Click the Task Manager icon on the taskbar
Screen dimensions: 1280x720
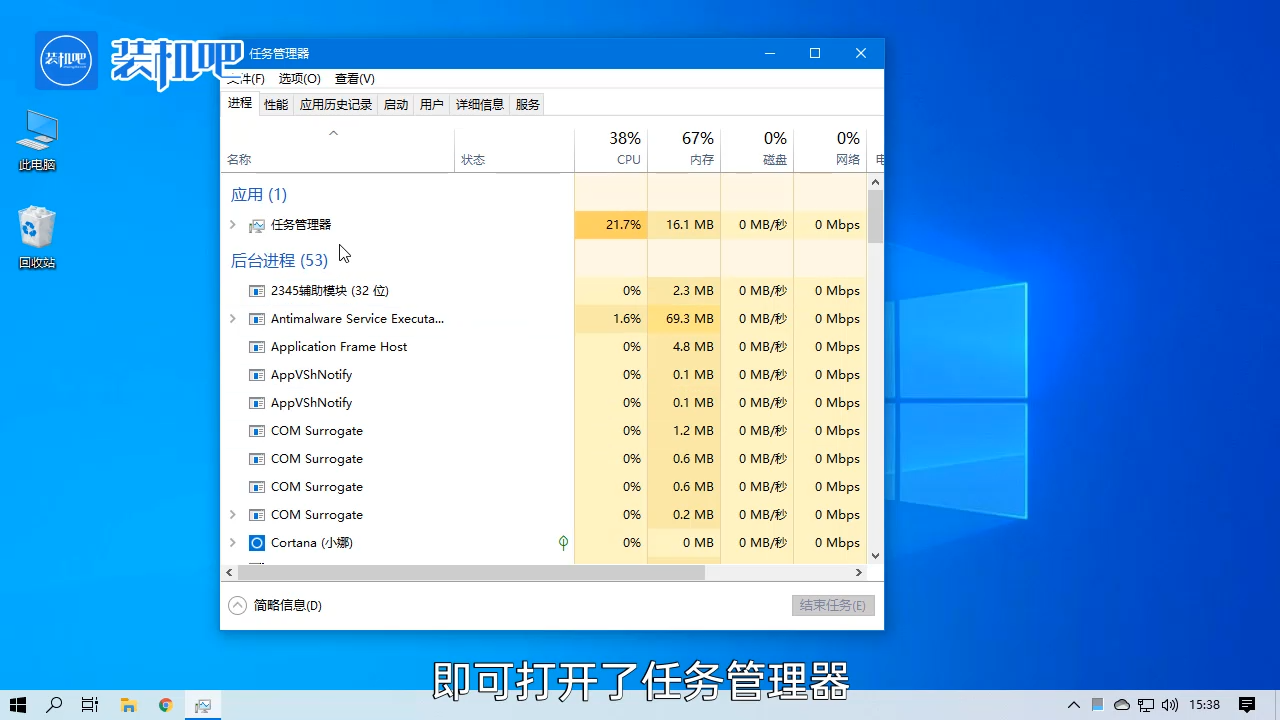[202, 705]
